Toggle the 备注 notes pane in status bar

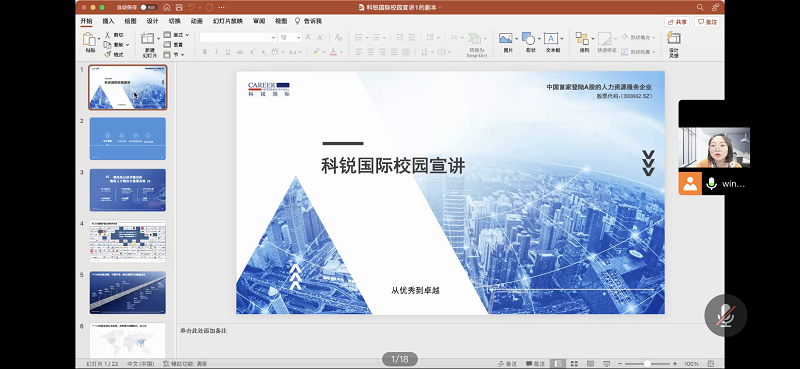(x=508, y=363)
